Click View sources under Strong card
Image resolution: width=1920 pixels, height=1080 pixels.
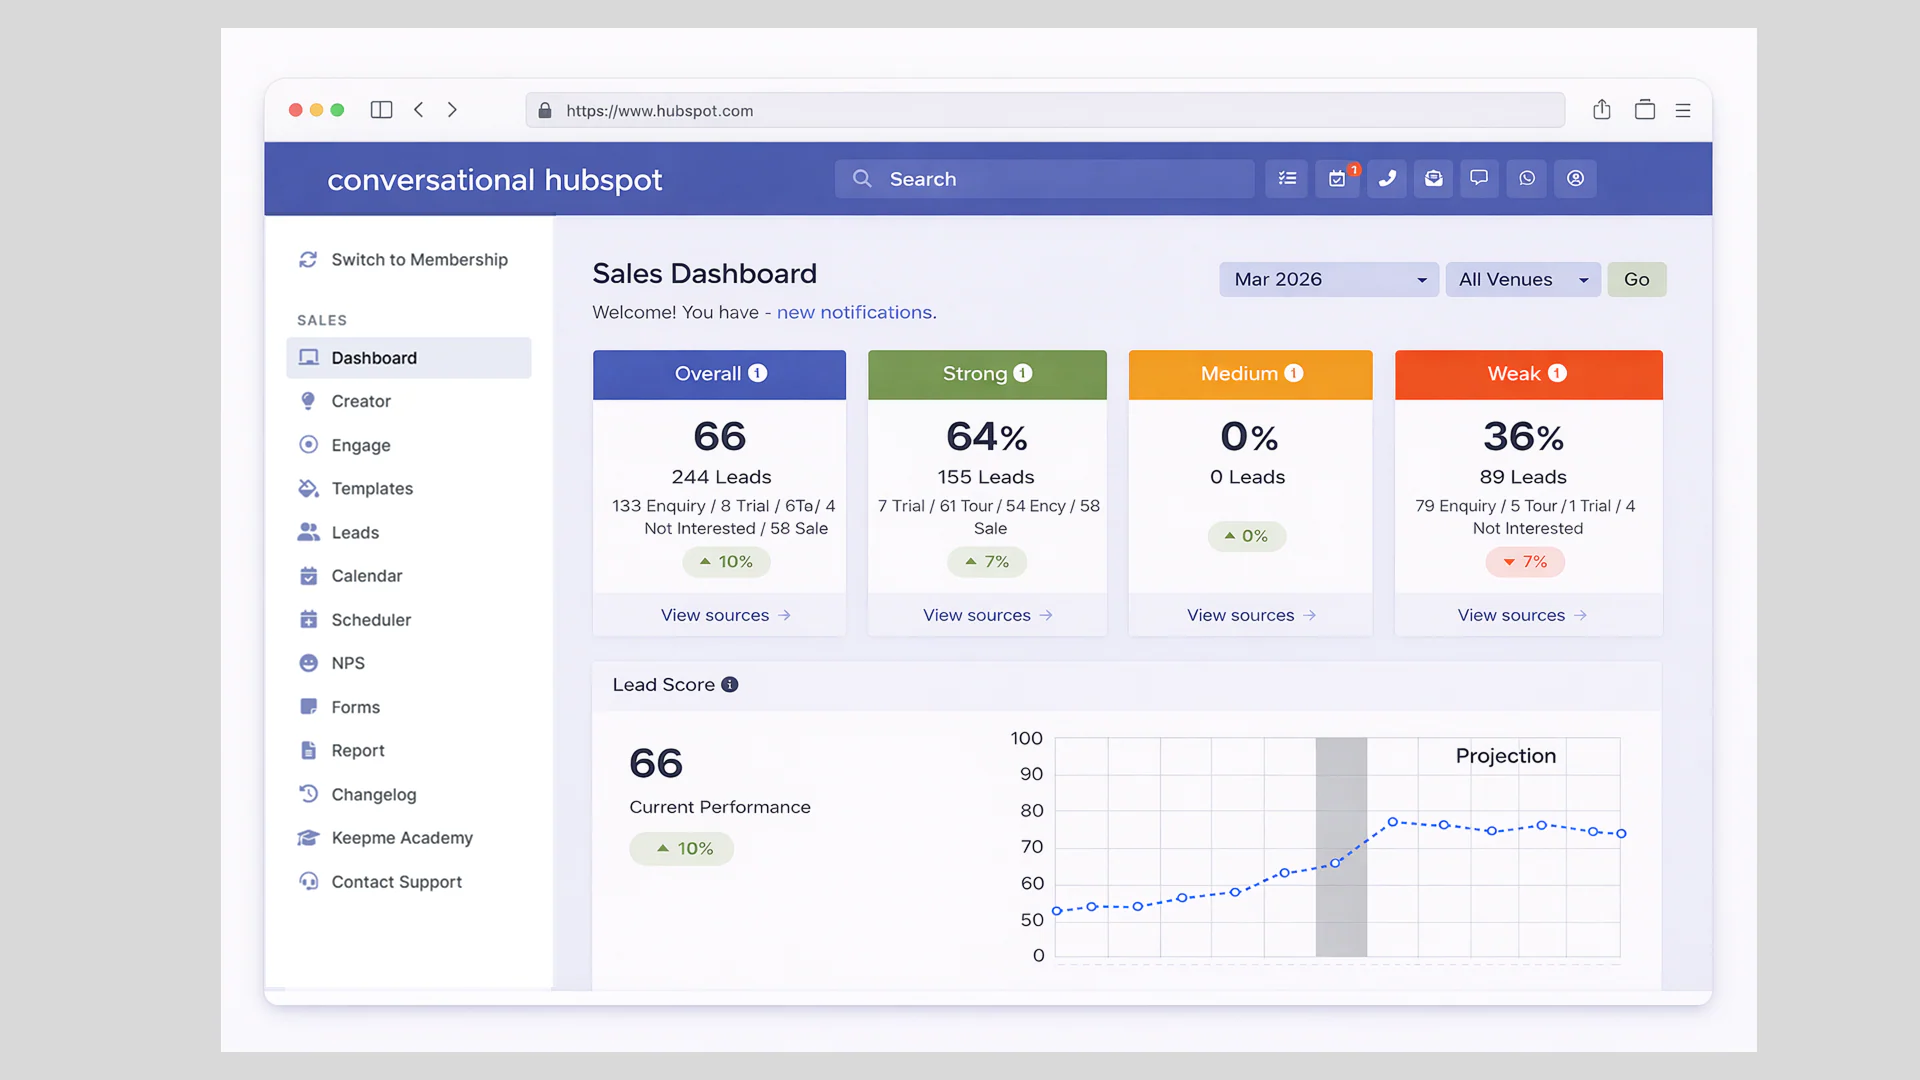tap(988, 615)
